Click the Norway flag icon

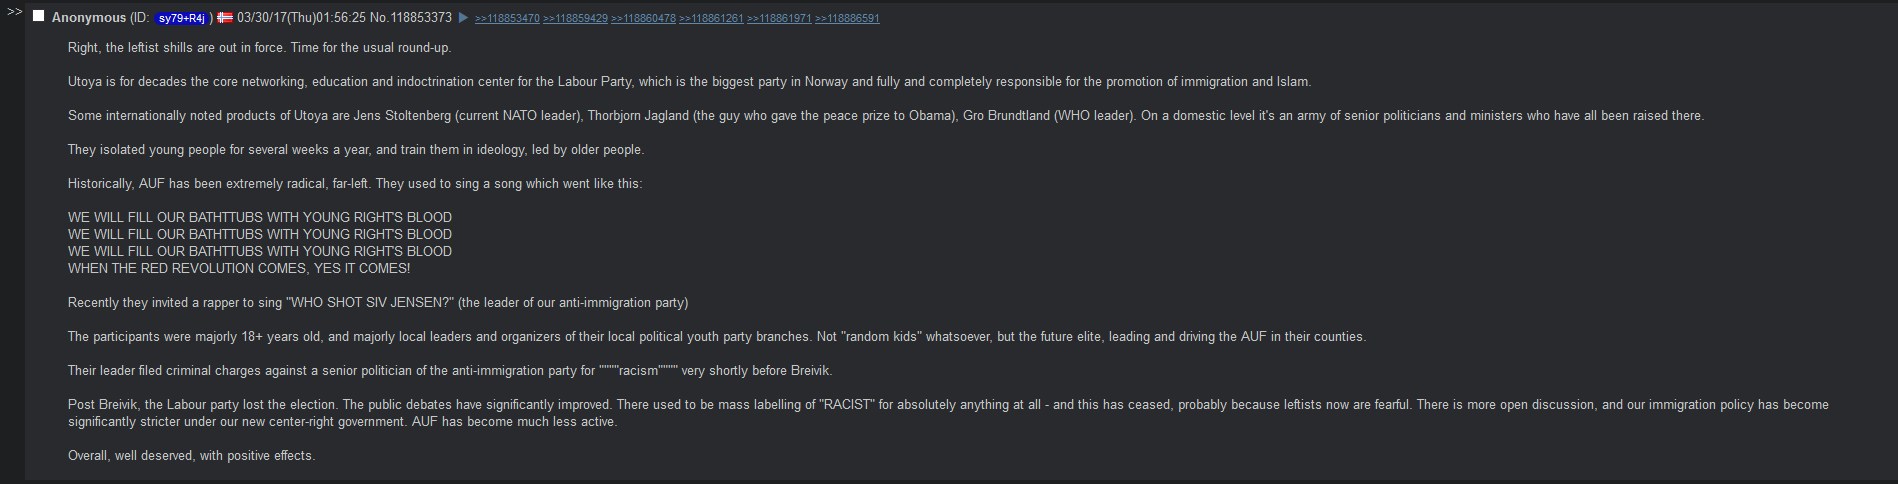coord(225,18)
